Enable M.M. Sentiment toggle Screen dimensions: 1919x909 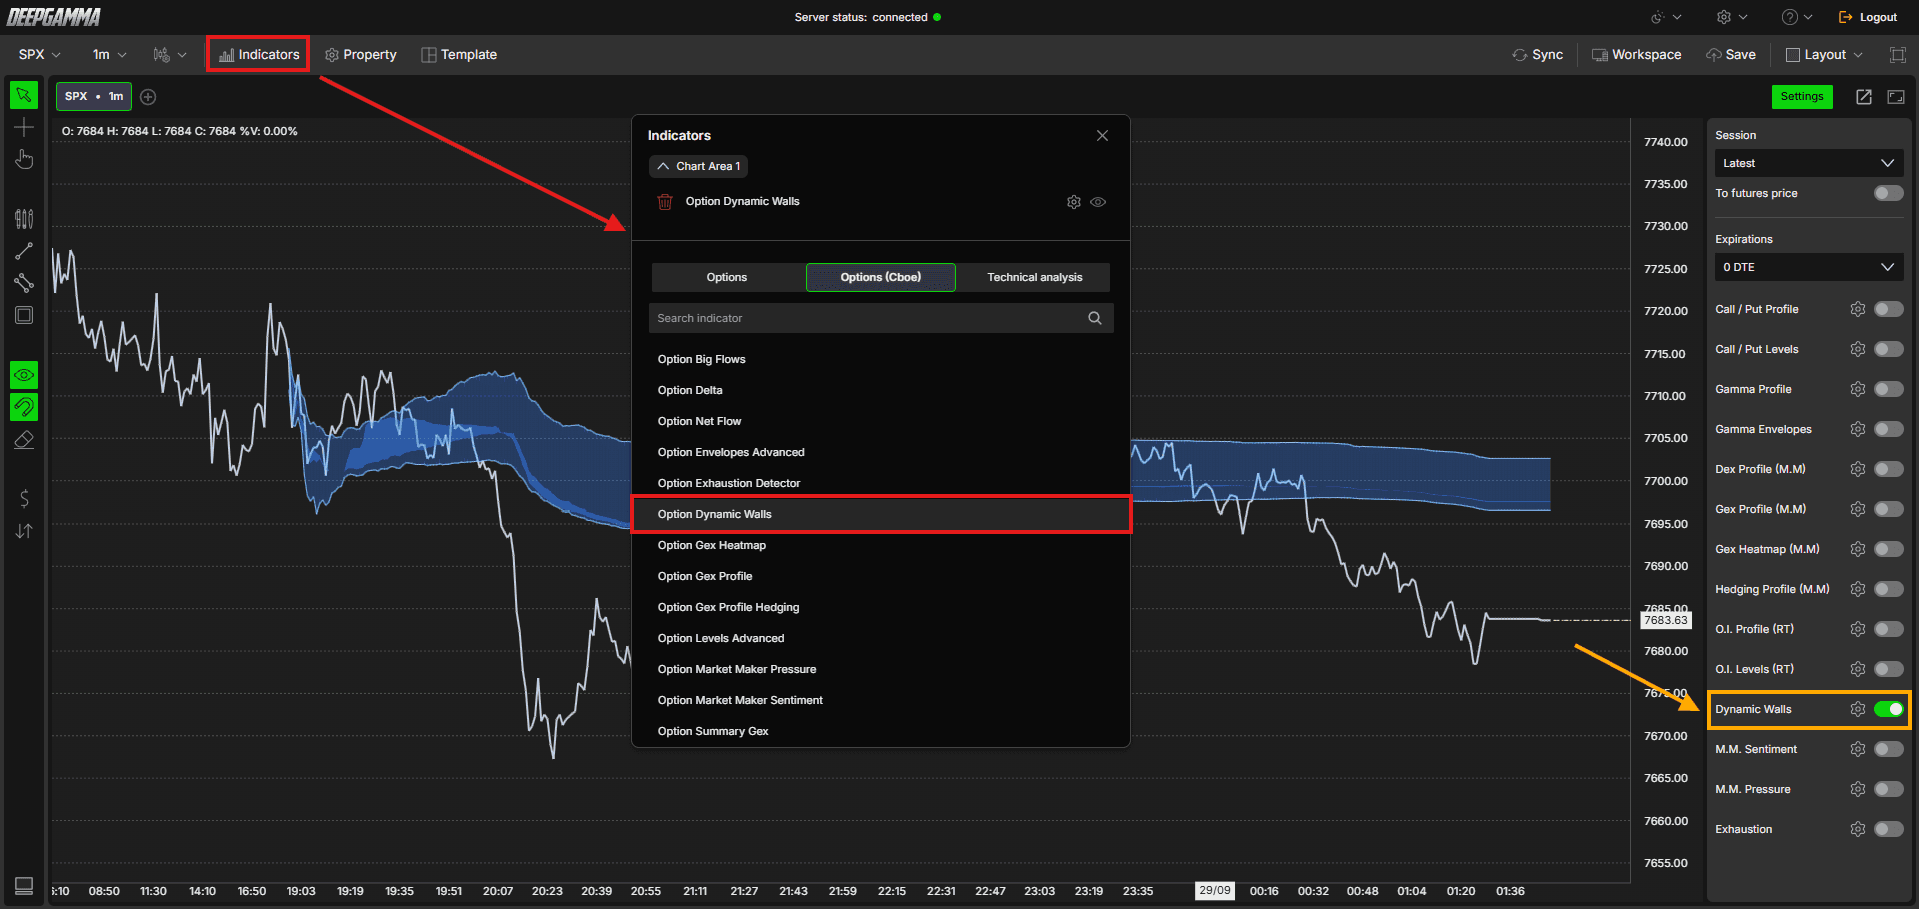tap(1889, 749)
